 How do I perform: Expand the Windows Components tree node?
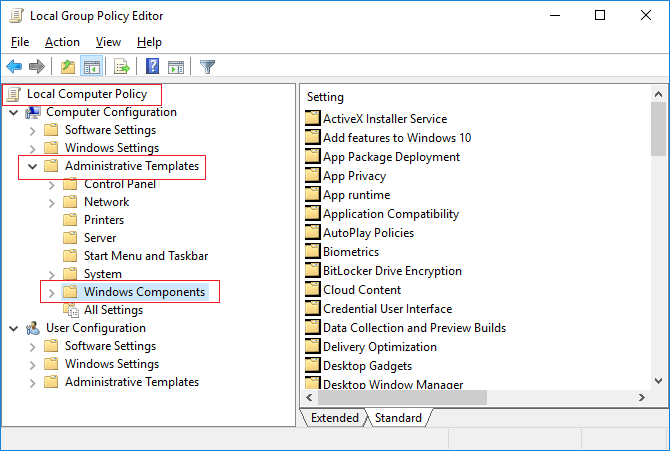coord(52,292)
